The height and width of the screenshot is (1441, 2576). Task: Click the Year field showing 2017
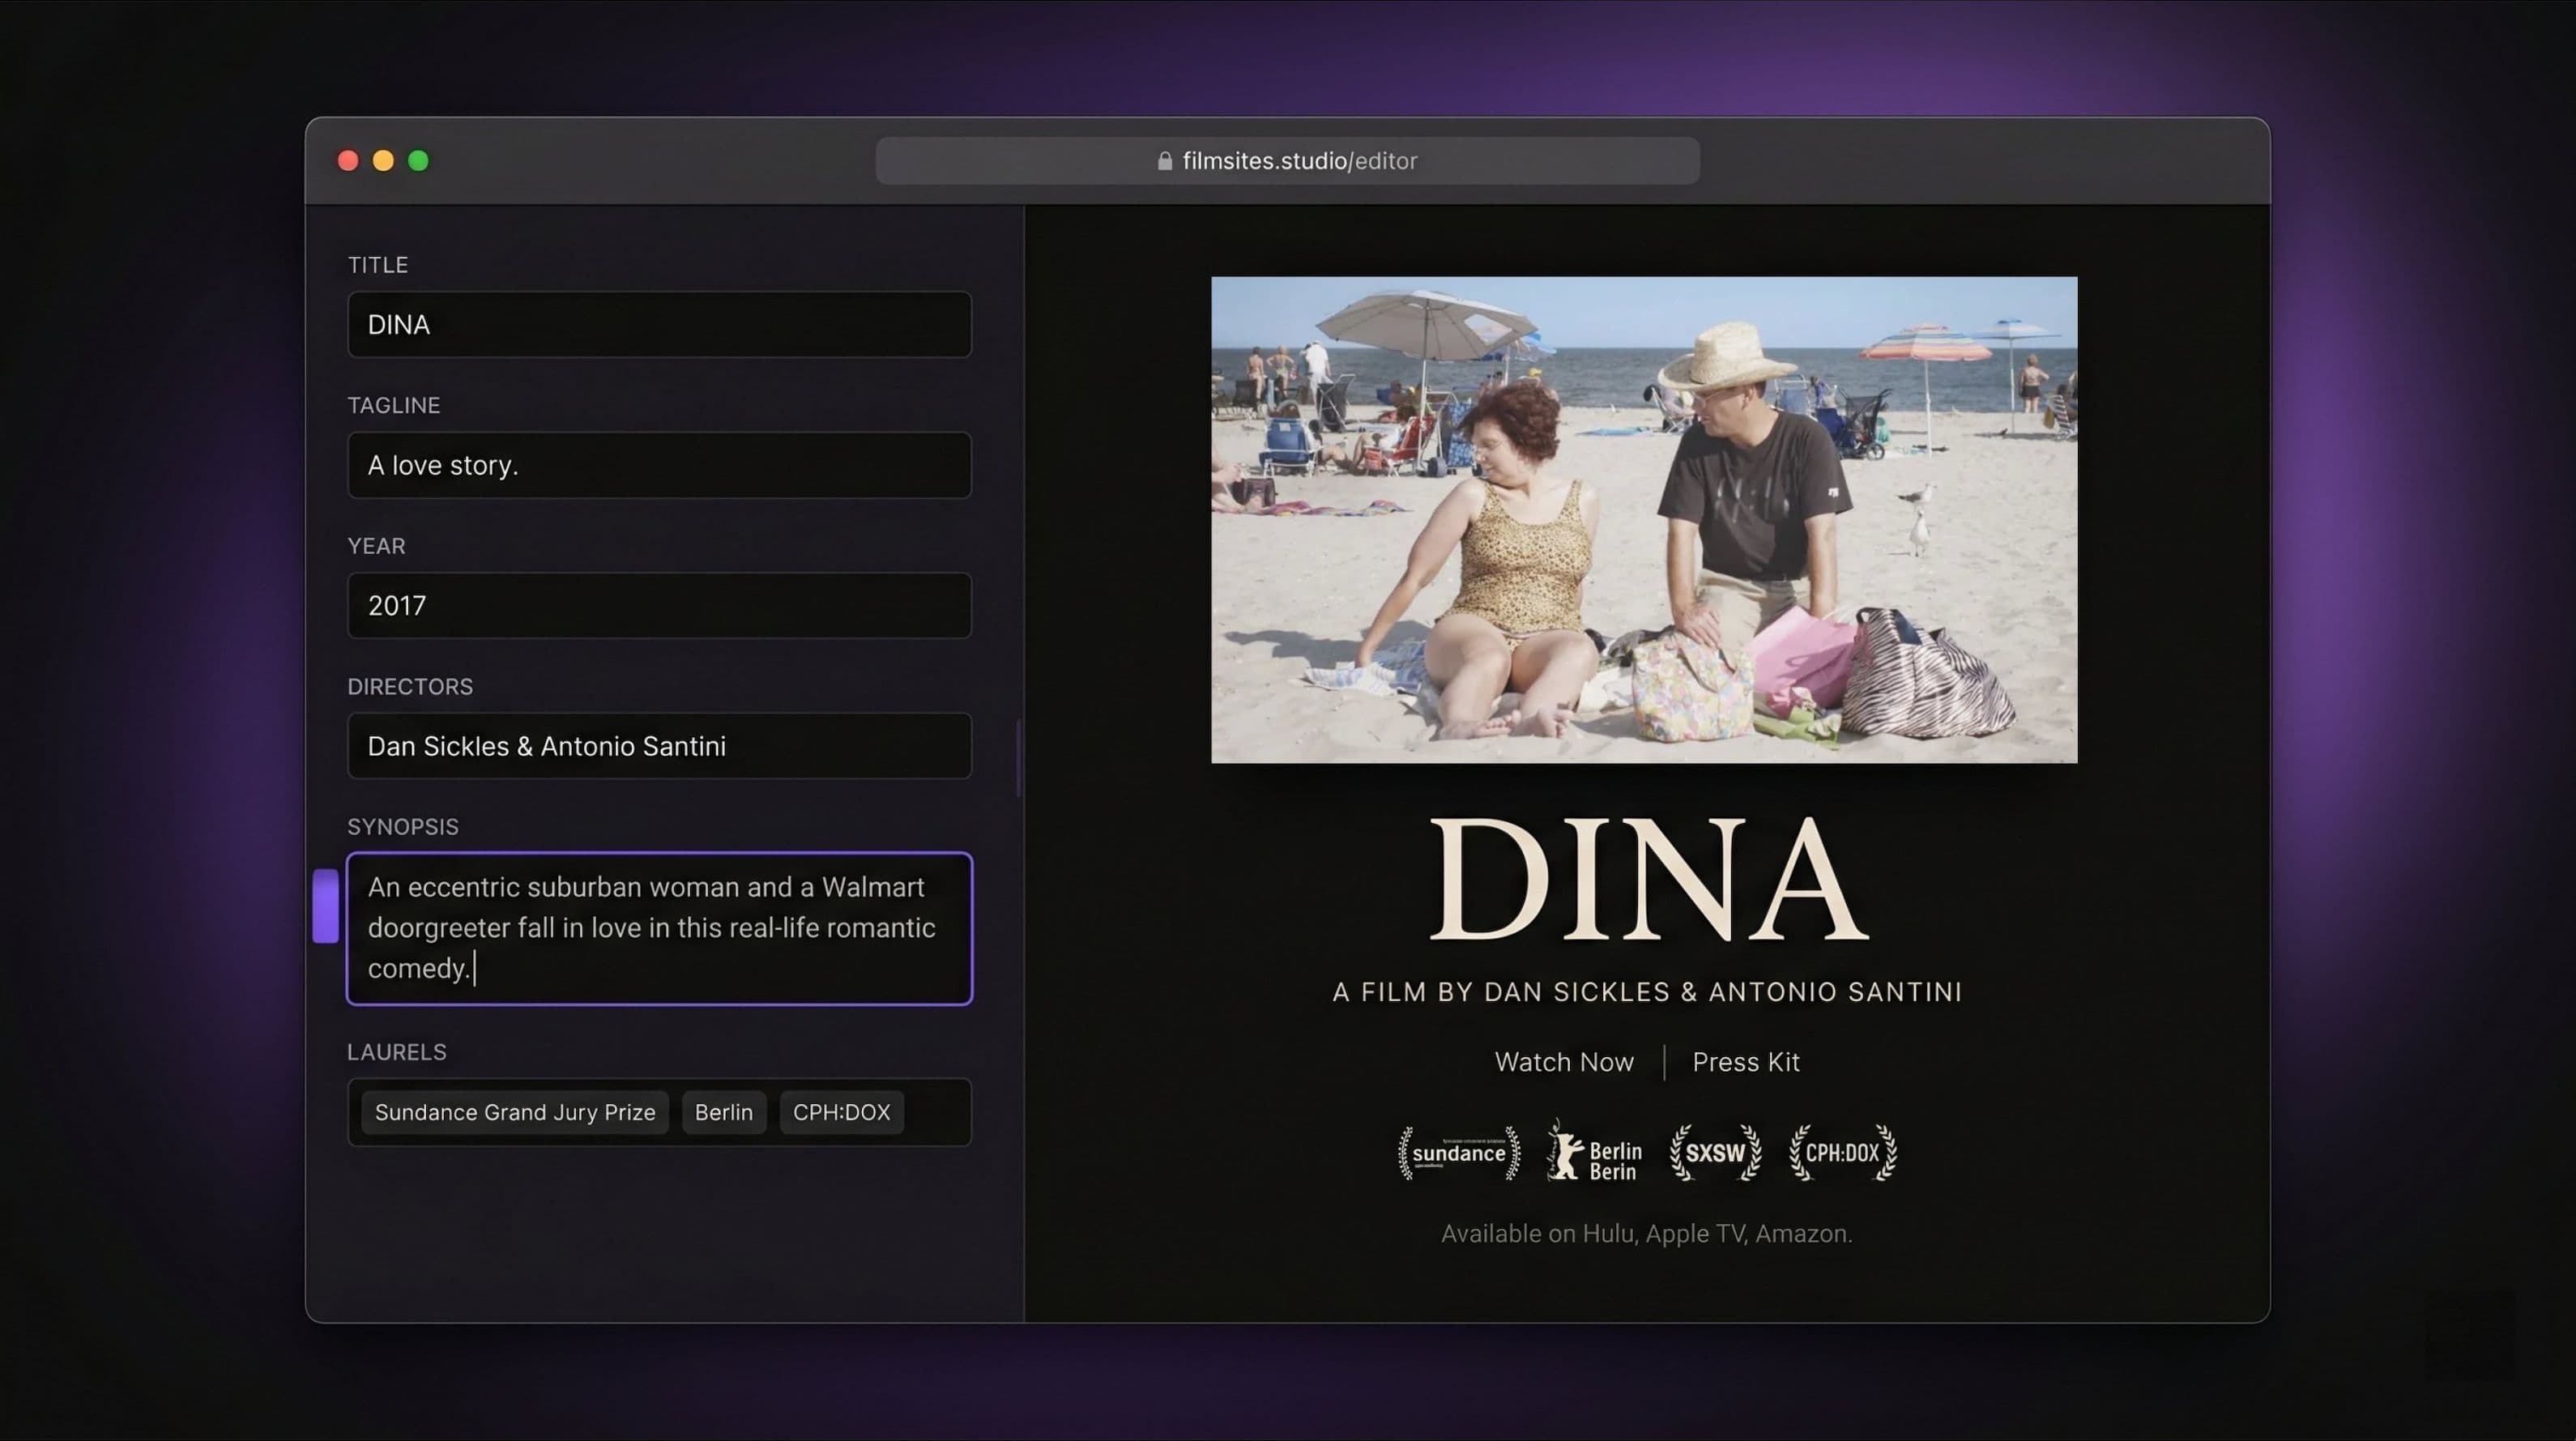[x=659, y=605]
